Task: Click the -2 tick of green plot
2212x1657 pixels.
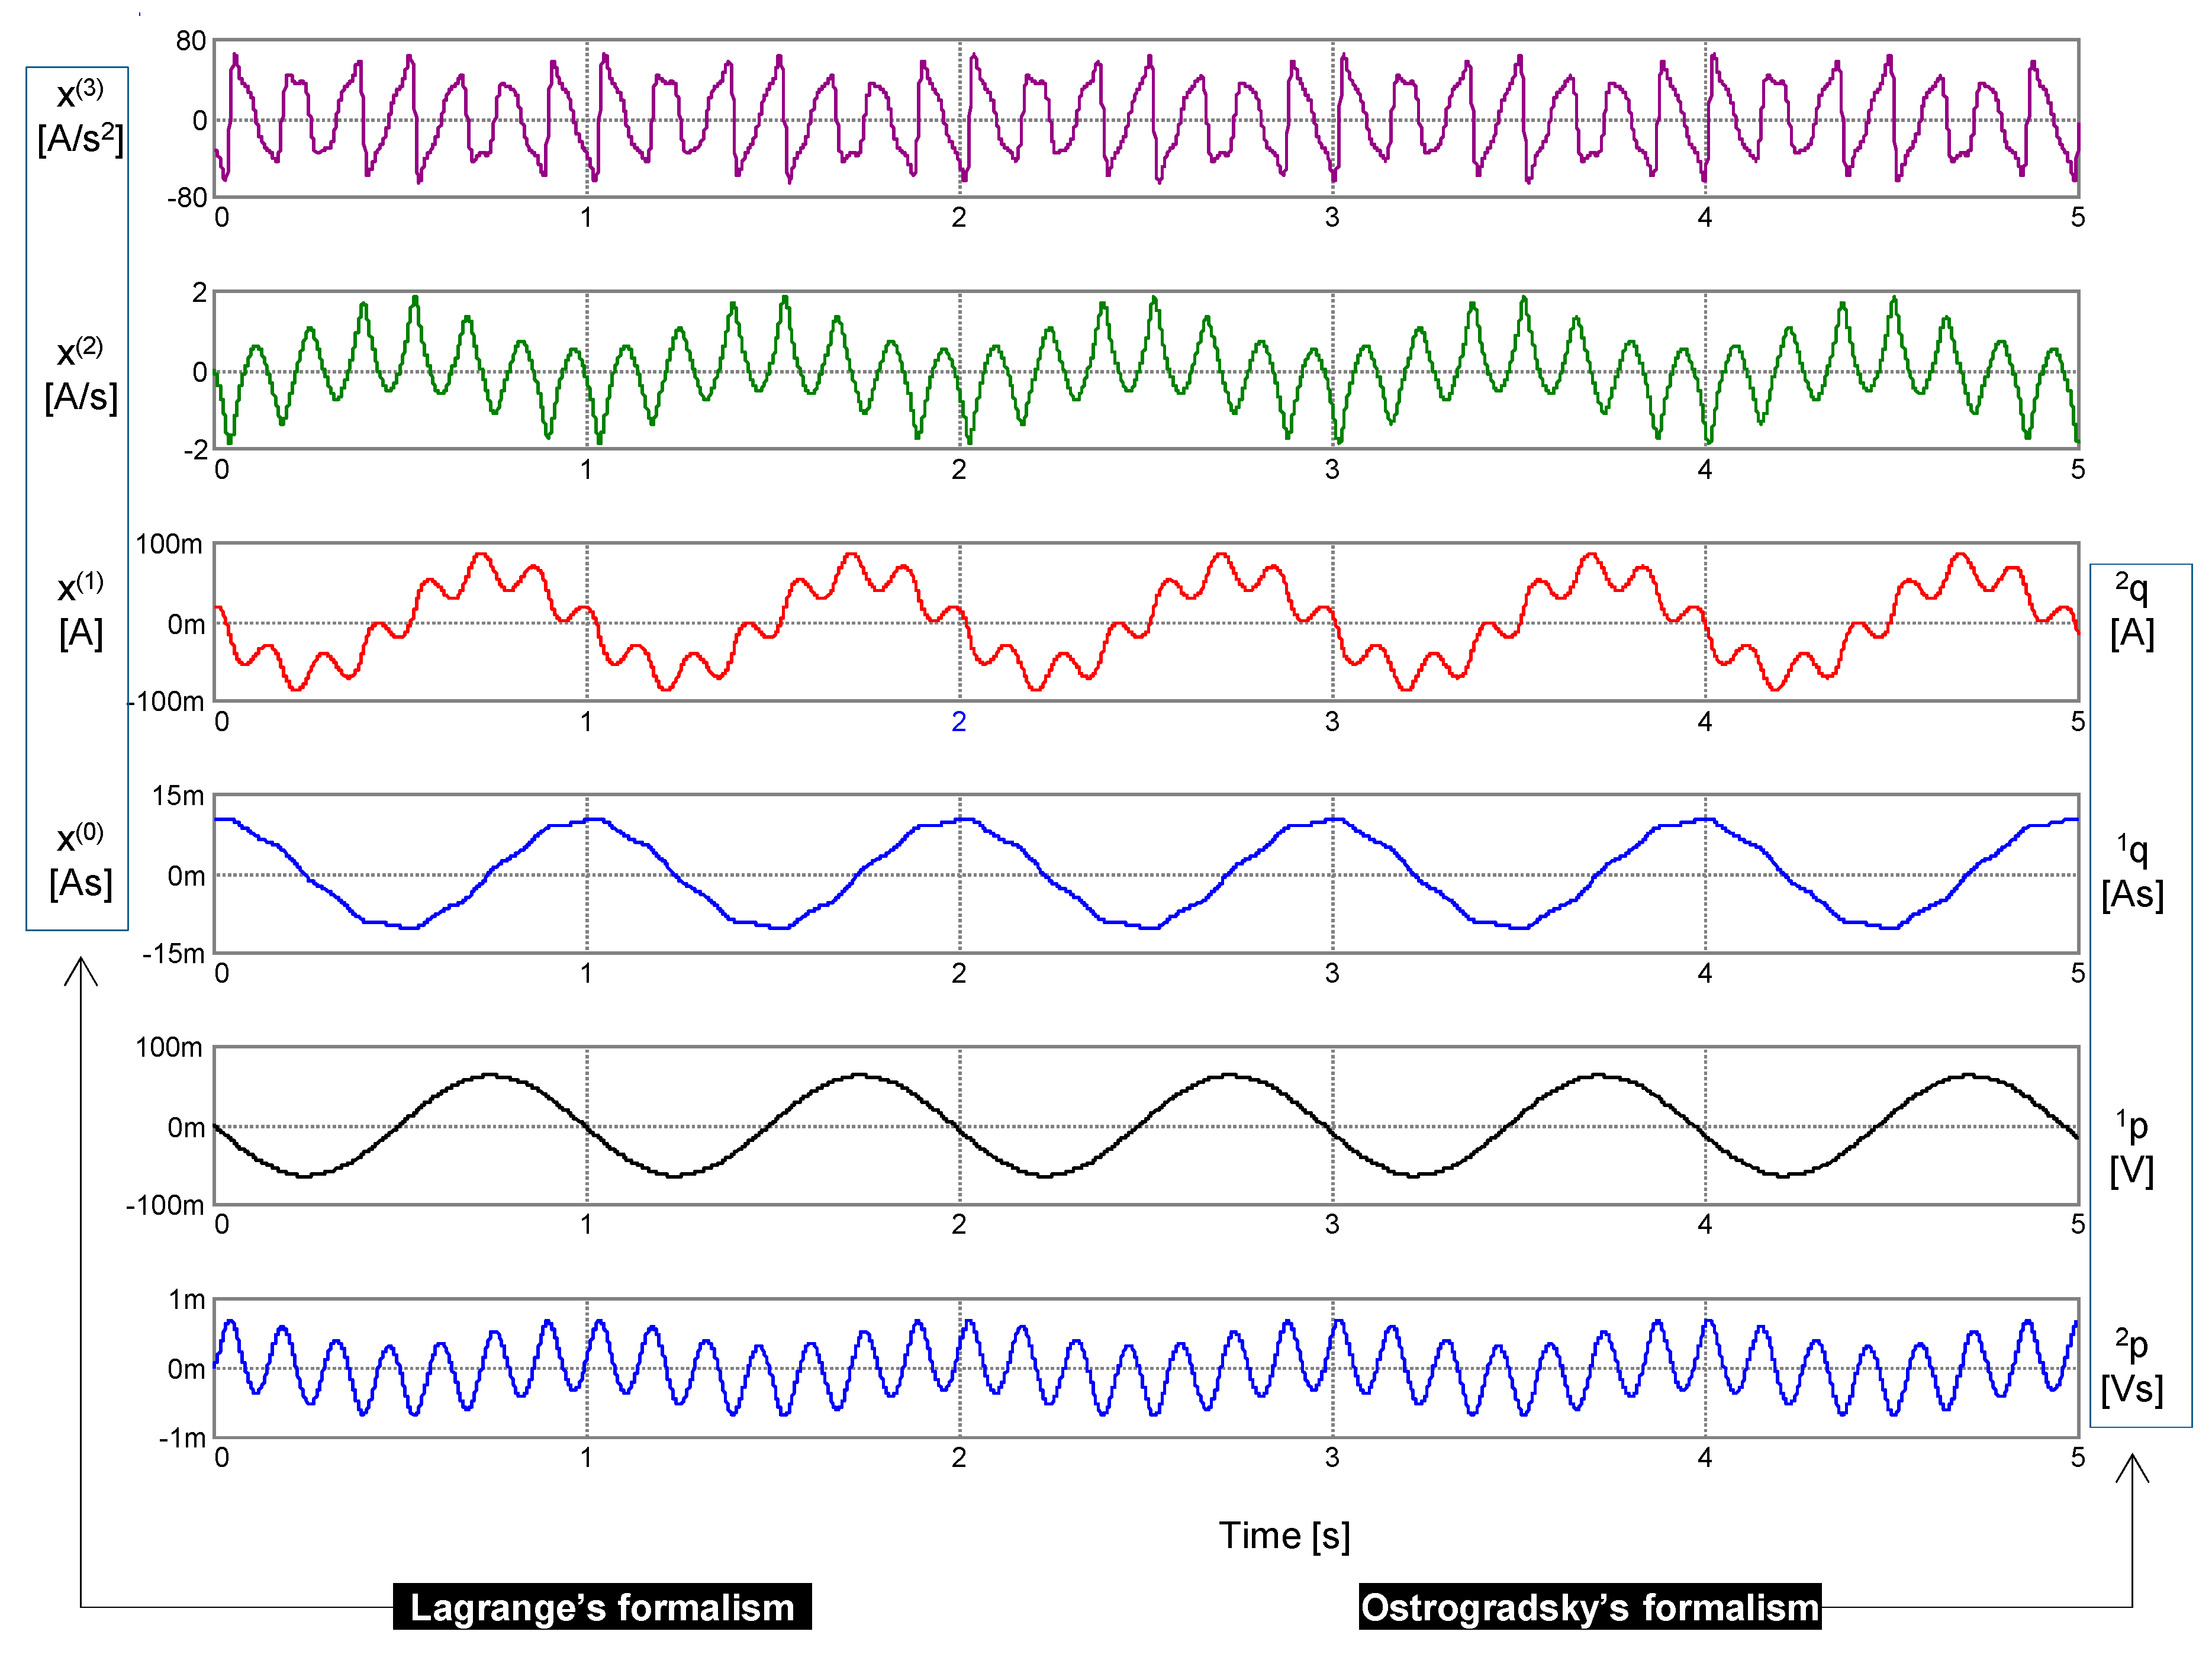Action: pos(195,450)
